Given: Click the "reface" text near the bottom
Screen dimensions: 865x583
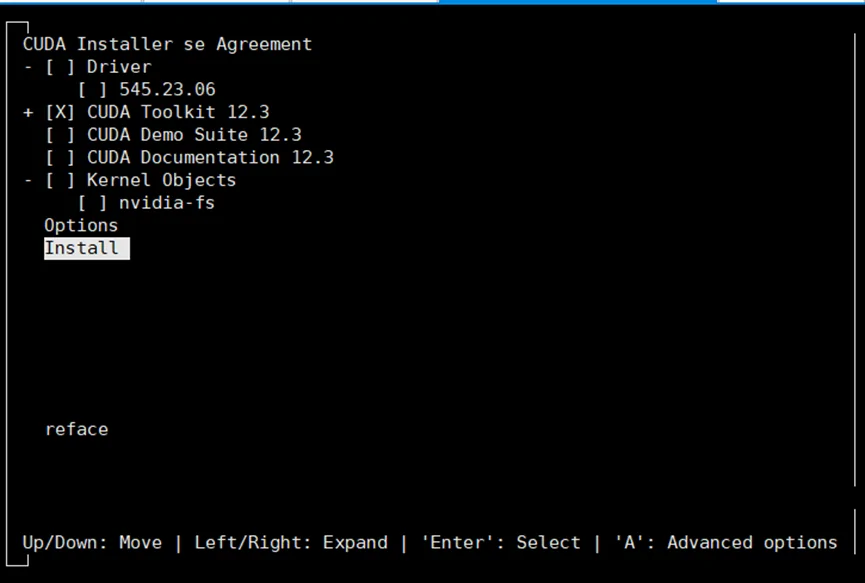Looking at the screenshot, I should coord(77,430).
